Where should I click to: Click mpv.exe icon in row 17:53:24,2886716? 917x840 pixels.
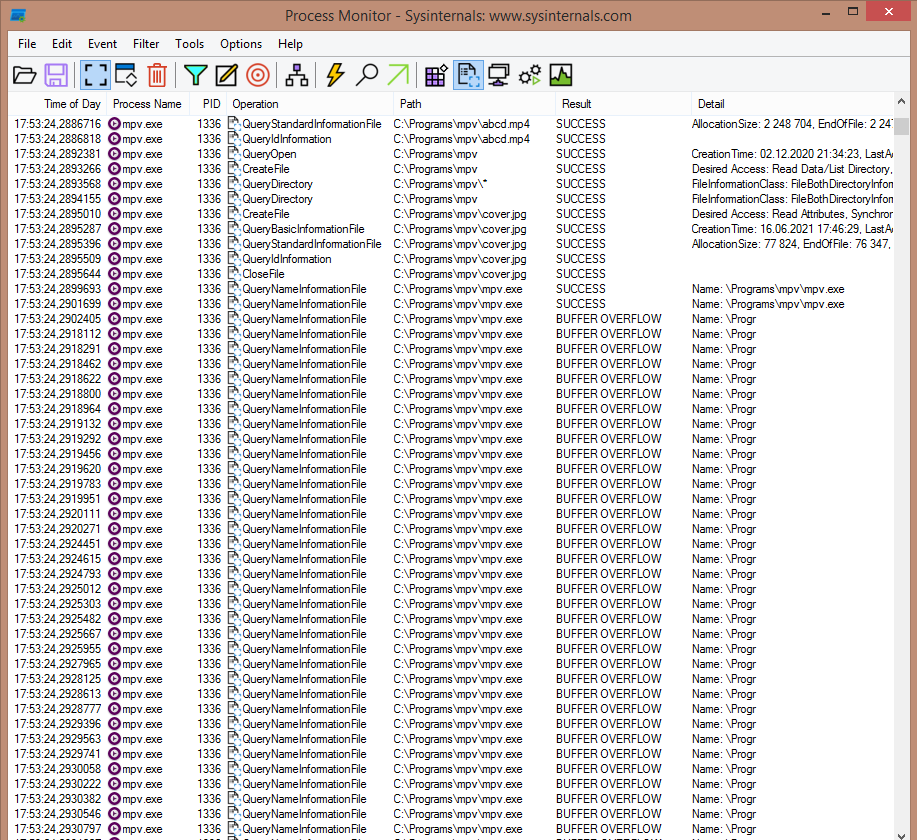115,124
